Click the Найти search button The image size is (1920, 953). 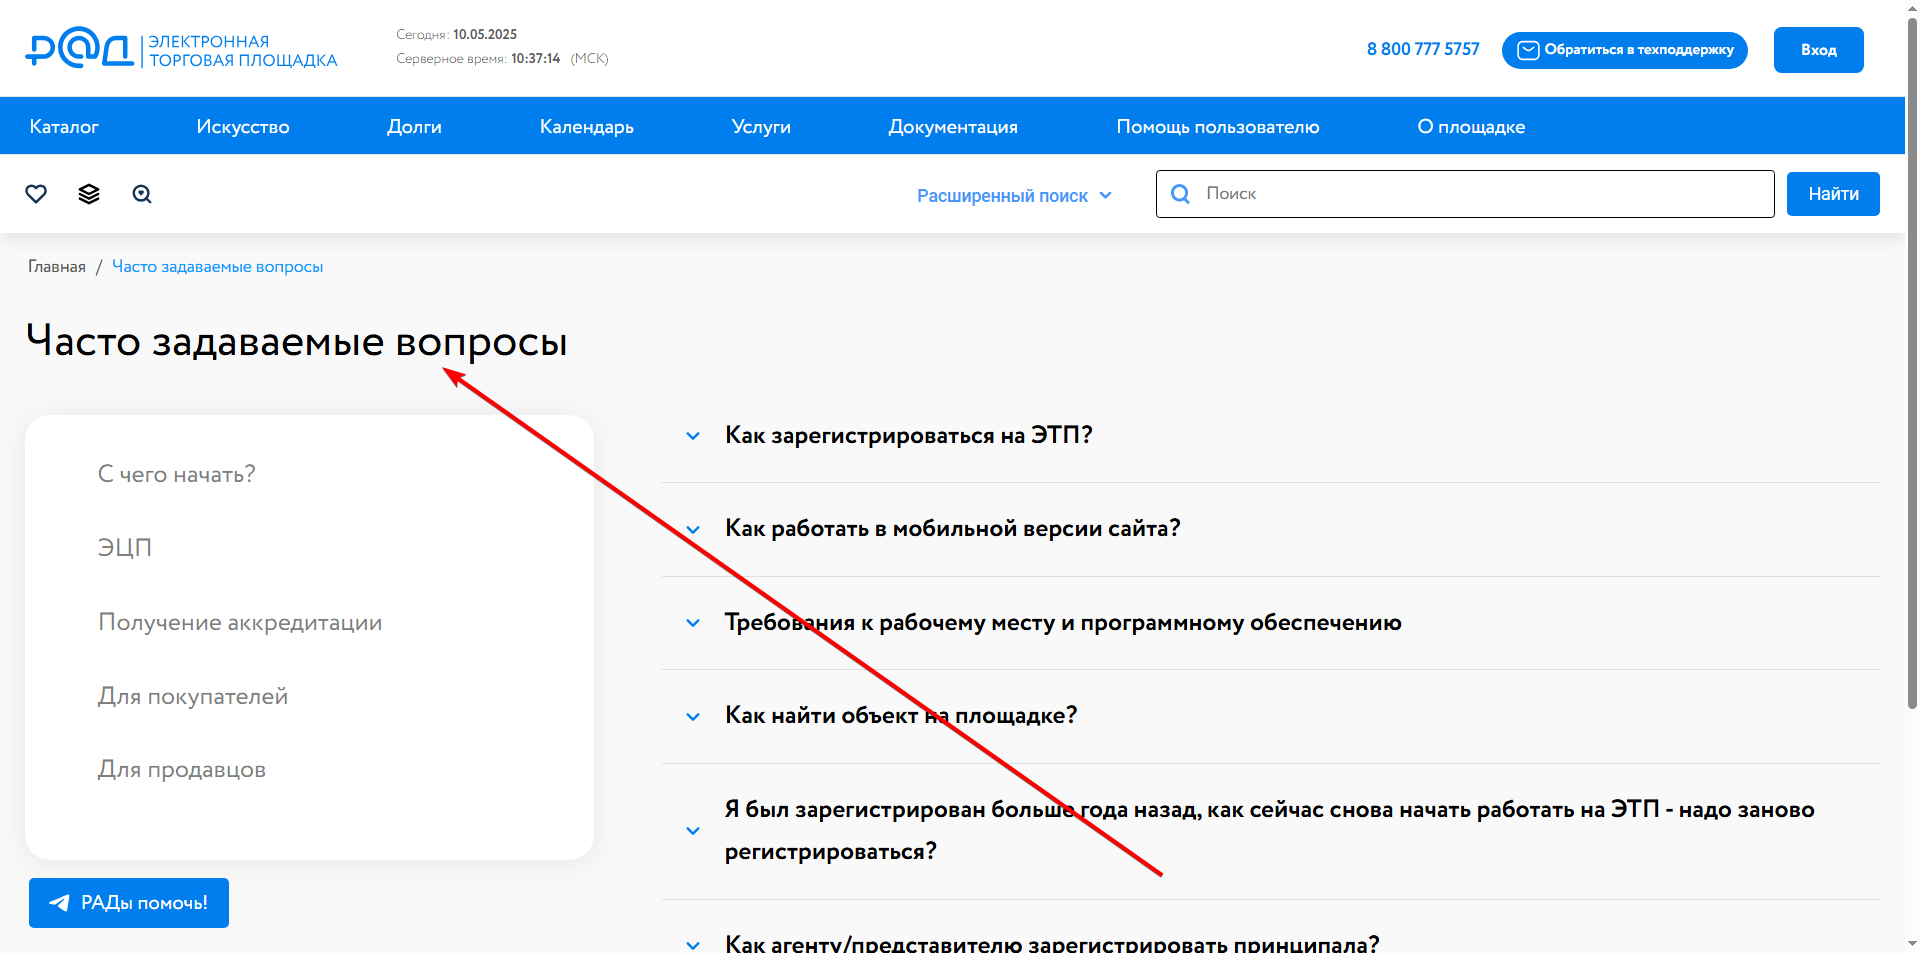point(1833,194)
